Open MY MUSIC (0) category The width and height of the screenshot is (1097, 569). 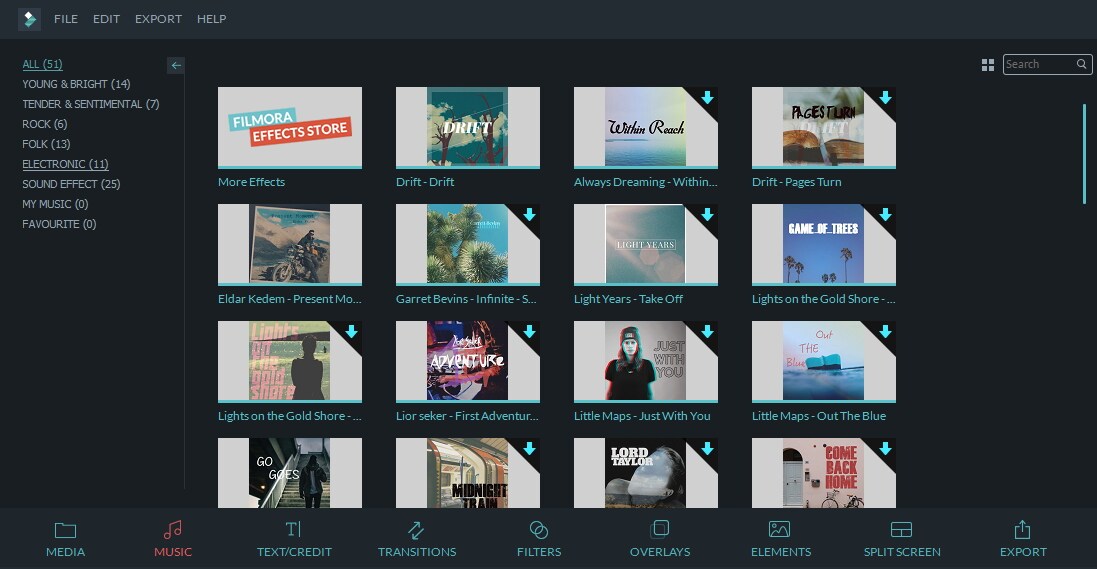coord(55,204)
